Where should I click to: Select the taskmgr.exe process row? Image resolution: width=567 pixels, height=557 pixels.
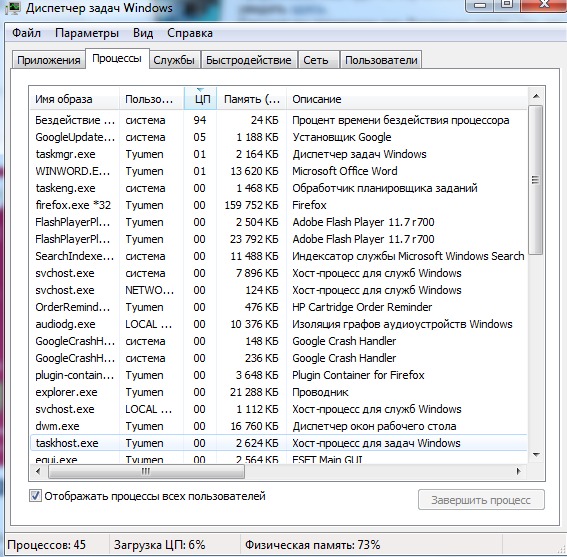pyautogui.click(x=278, y=154)
